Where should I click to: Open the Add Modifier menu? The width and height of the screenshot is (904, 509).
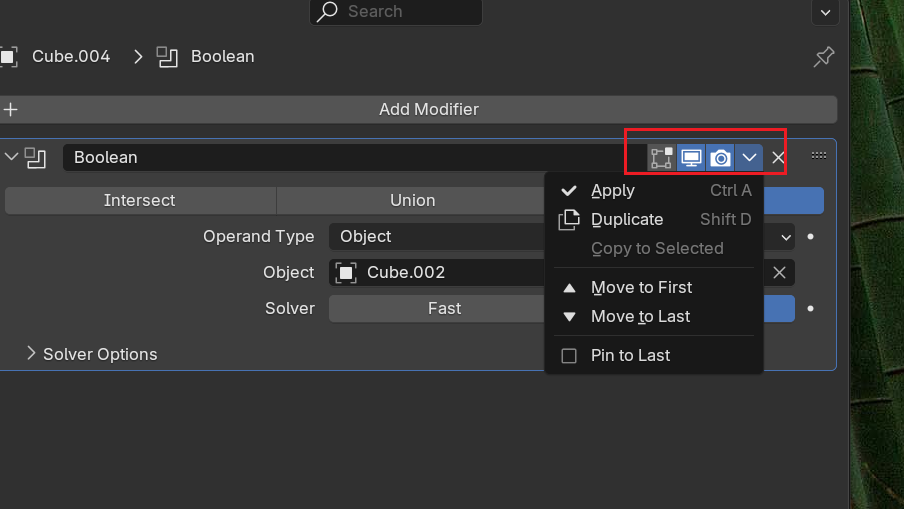click(419, 110)
